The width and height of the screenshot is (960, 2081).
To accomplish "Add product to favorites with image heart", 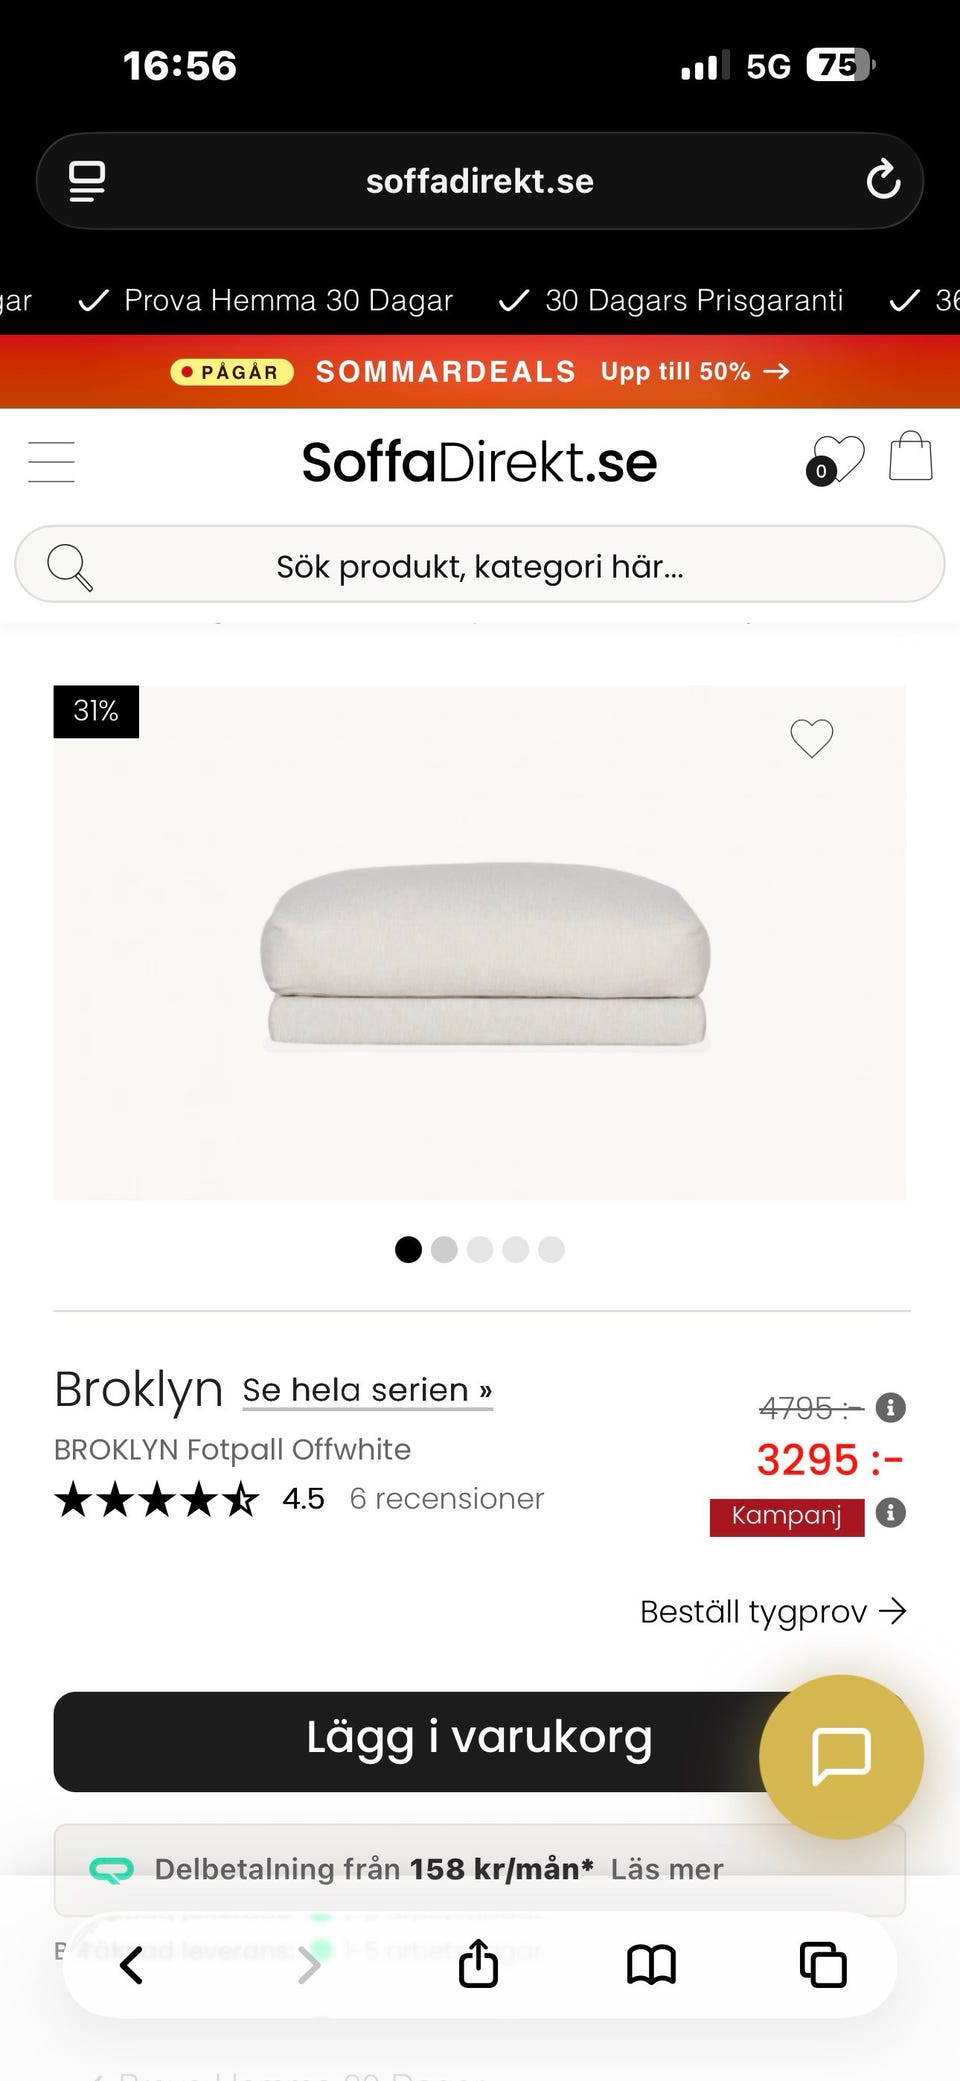I will pos(811,738).
